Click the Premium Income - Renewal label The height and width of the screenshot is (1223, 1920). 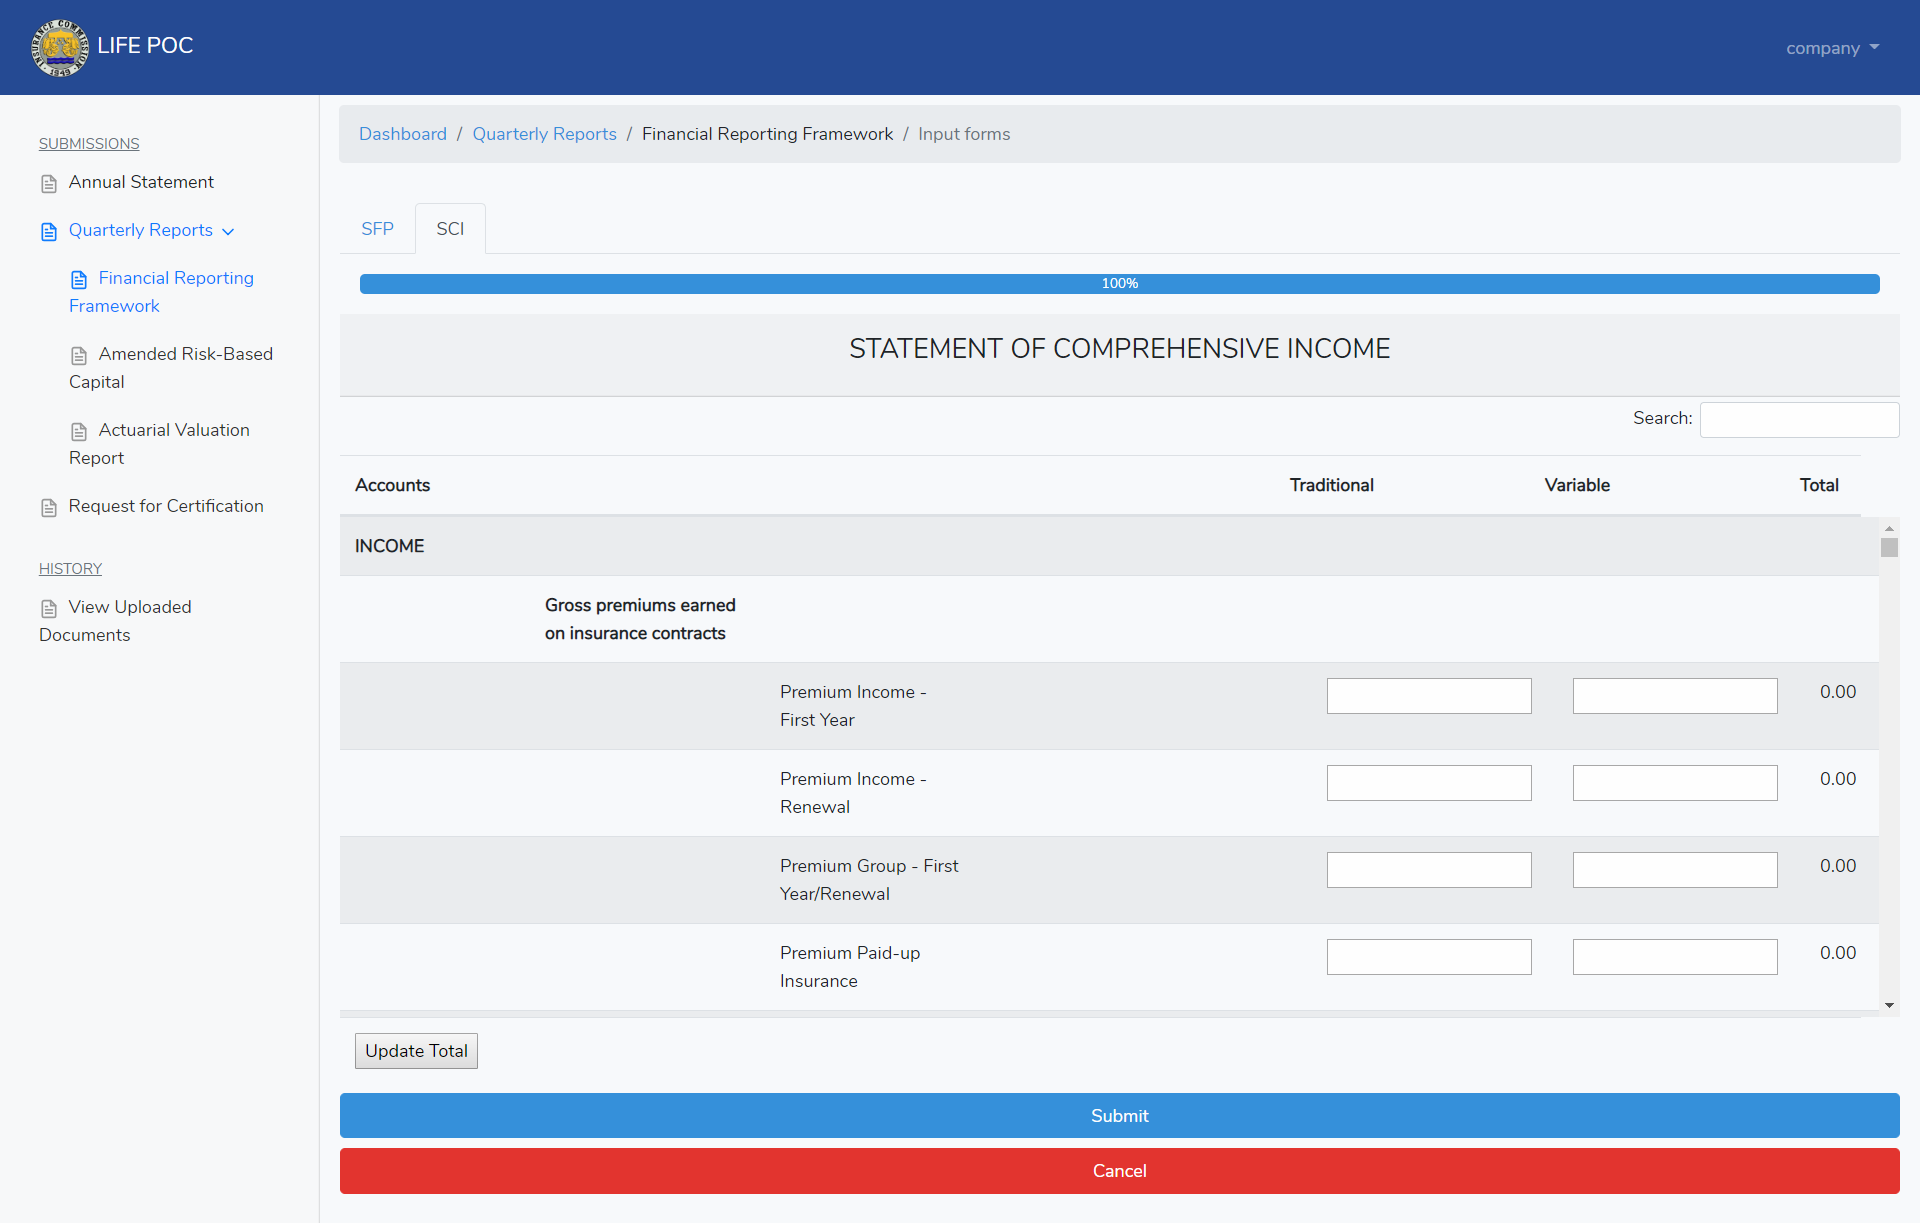click(853, 793)
